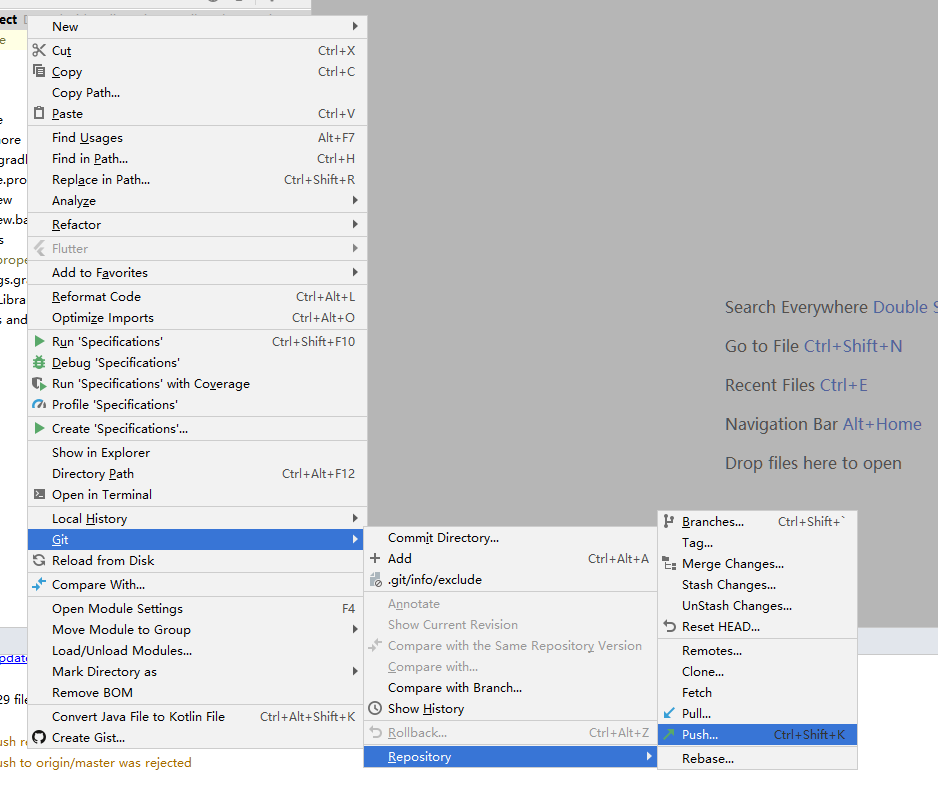The height and width of the screenshot is (795, 938).
Task: Click the Debug 'Specifications' bug icon
Action: [x=38, y=362]
